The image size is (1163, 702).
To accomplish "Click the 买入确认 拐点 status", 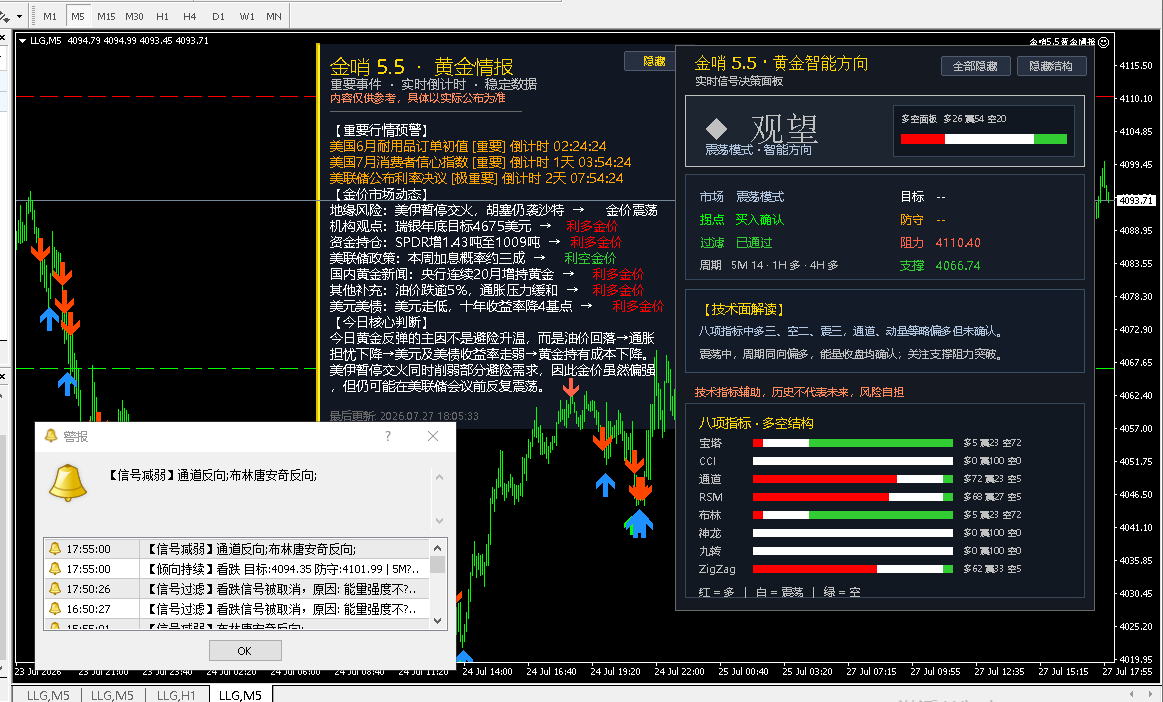I will click(760, 220).
